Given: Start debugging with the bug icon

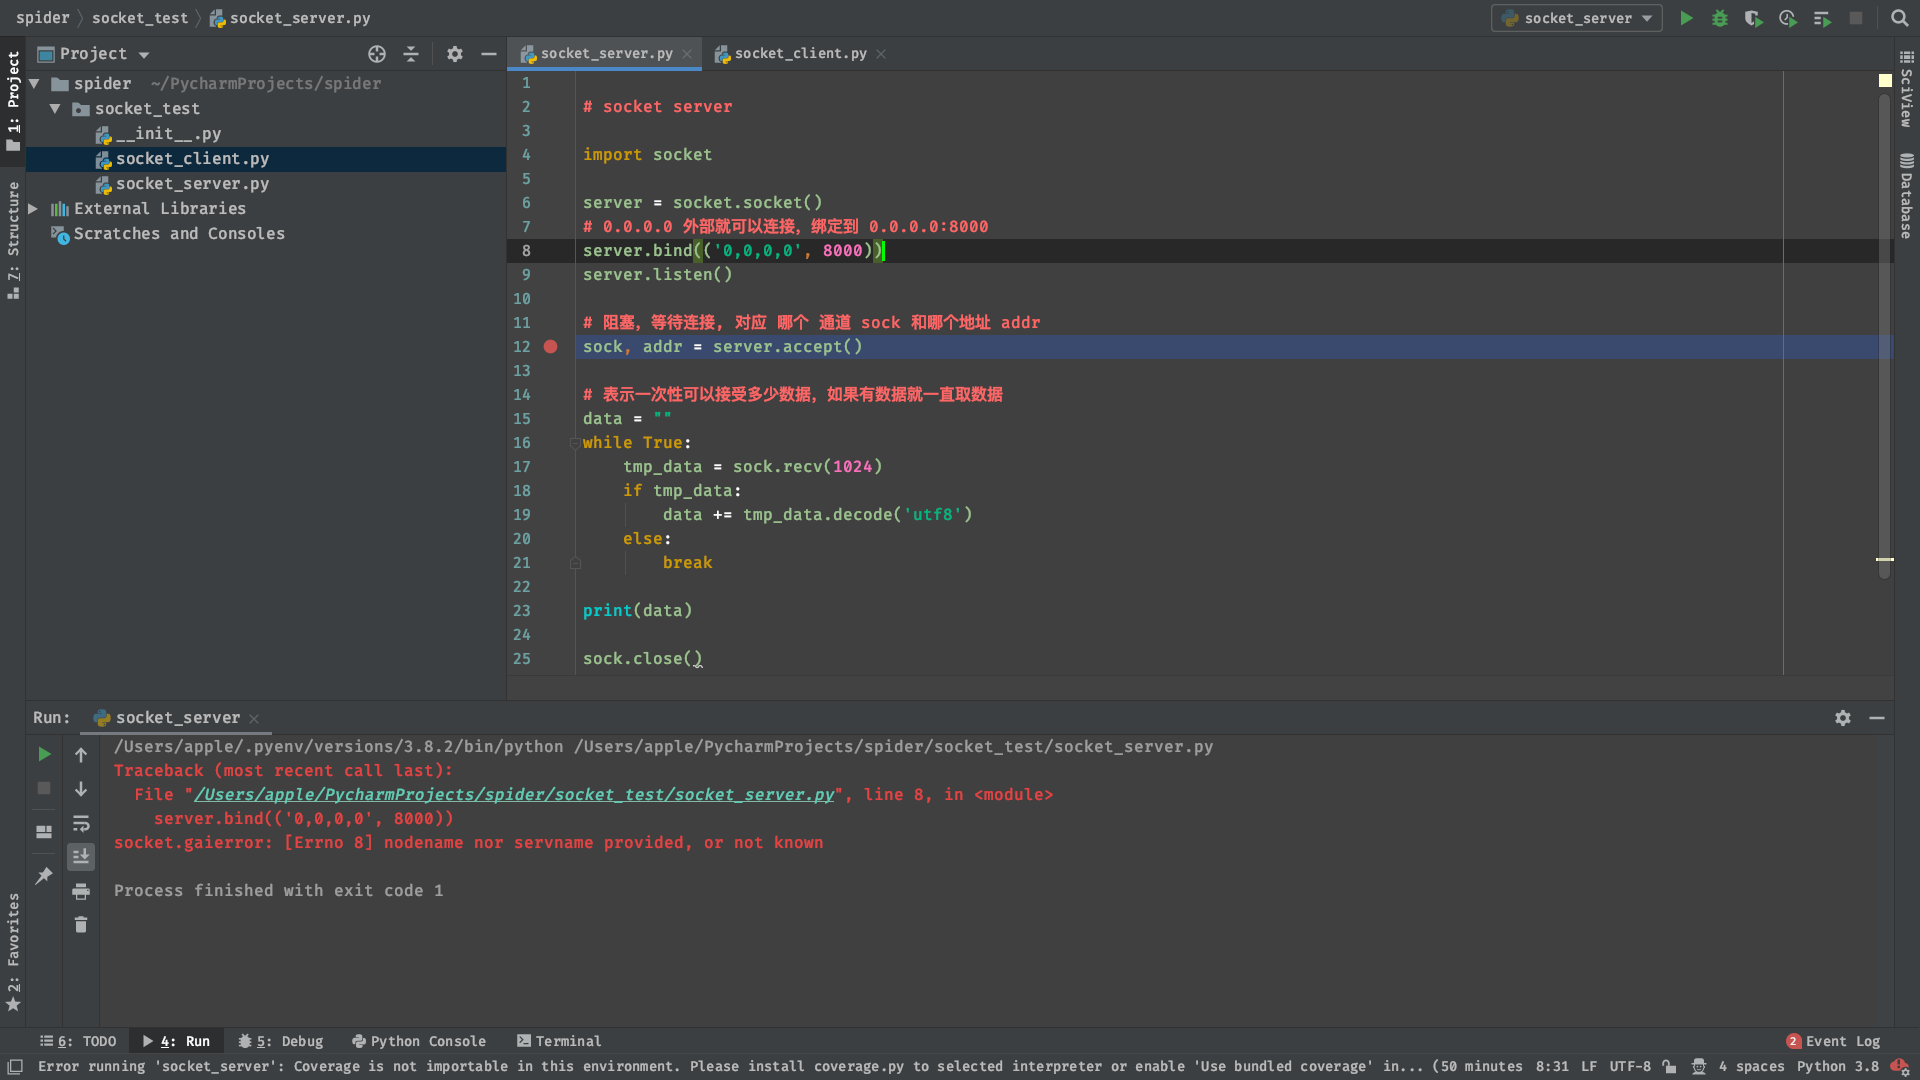Looking at the screenshot, I should pos(1720,18).
